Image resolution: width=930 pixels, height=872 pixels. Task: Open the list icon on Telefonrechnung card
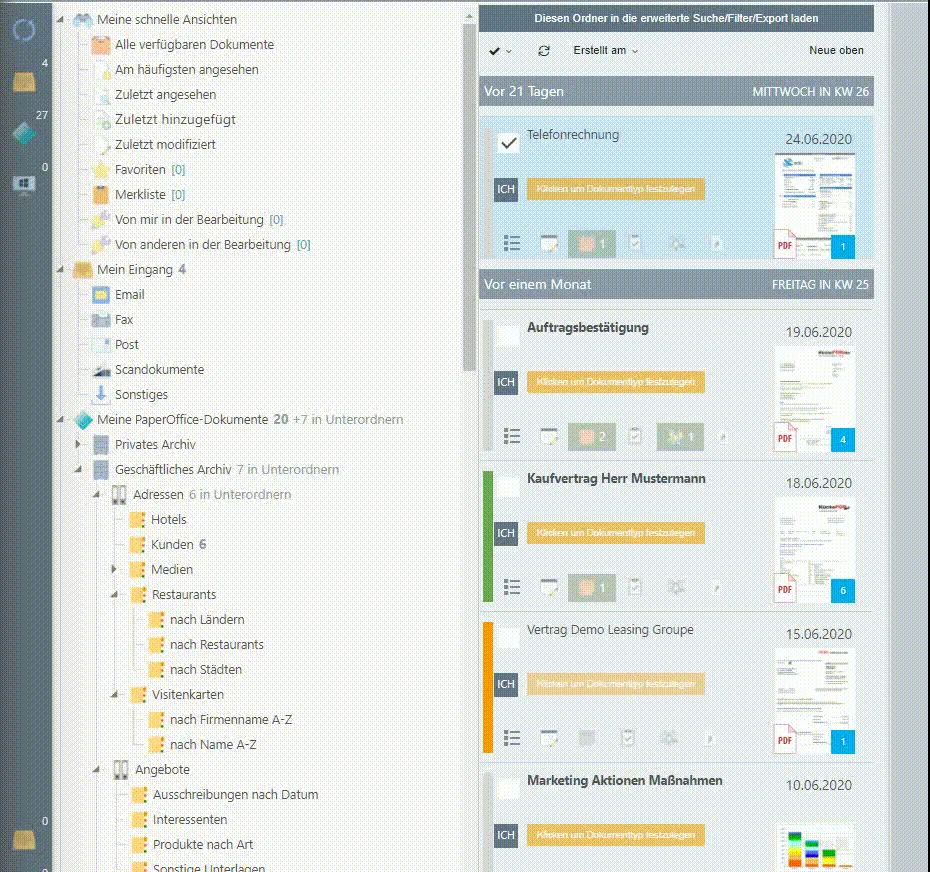512,243
